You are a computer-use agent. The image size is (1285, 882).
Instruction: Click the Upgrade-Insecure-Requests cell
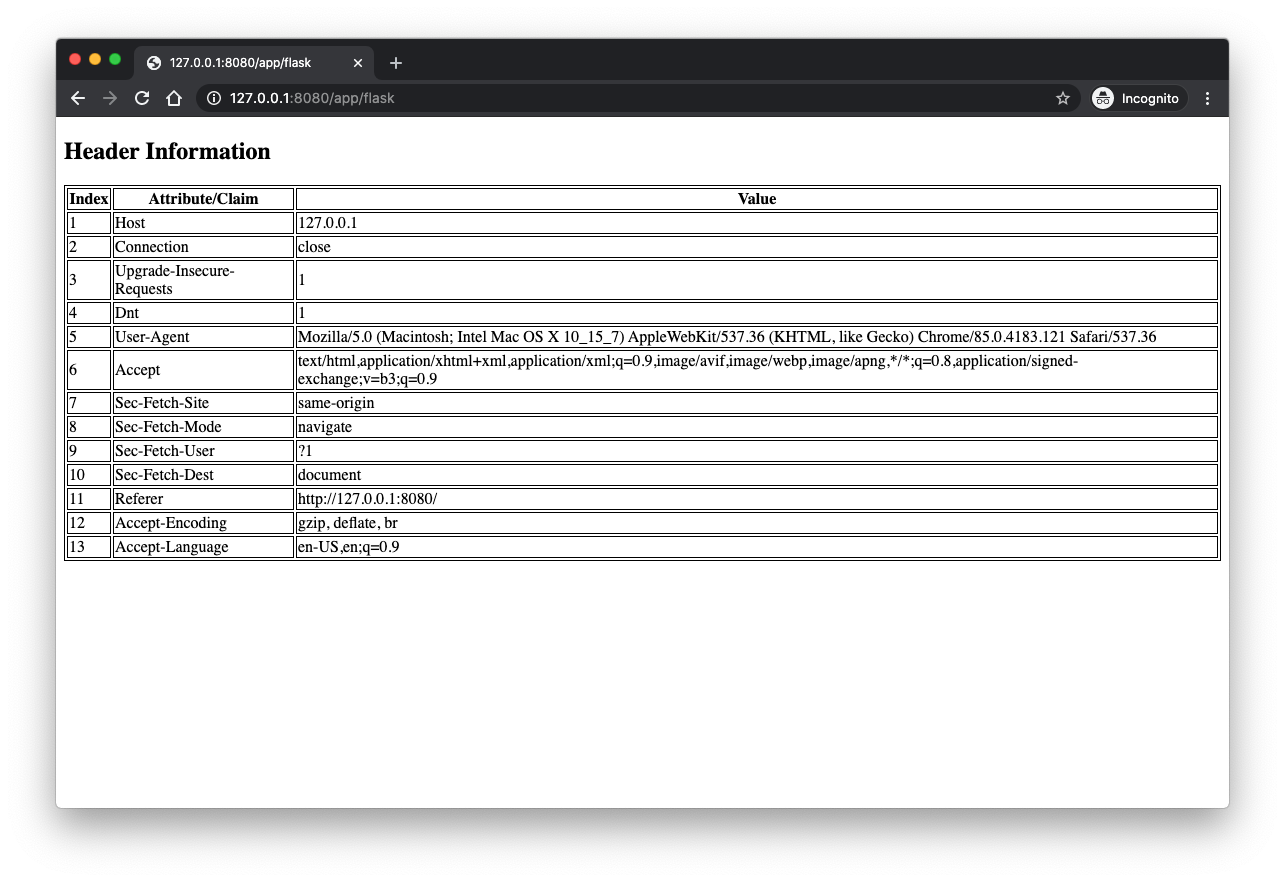click(203, 280)
